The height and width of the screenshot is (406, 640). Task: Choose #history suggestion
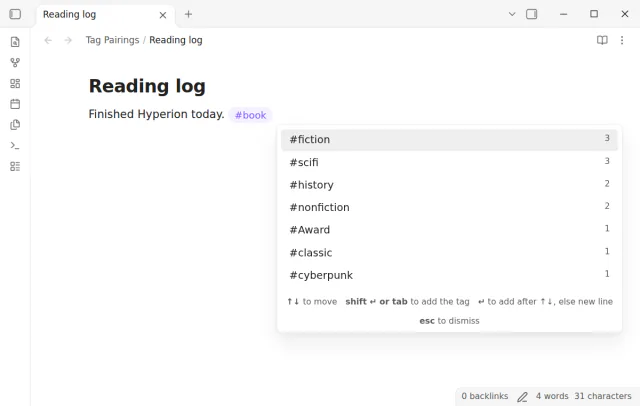(449, 185)
